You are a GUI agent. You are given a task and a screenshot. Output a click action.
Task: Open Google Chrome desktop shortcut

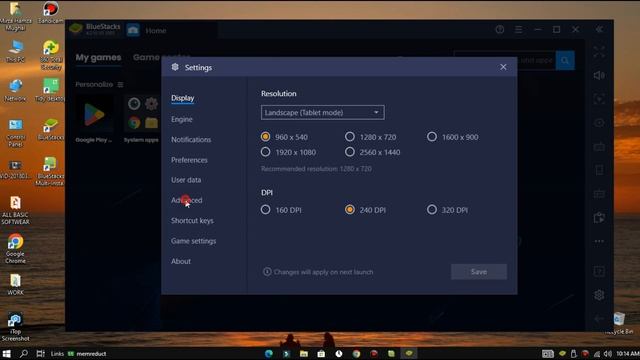click(x=16, y=249)
